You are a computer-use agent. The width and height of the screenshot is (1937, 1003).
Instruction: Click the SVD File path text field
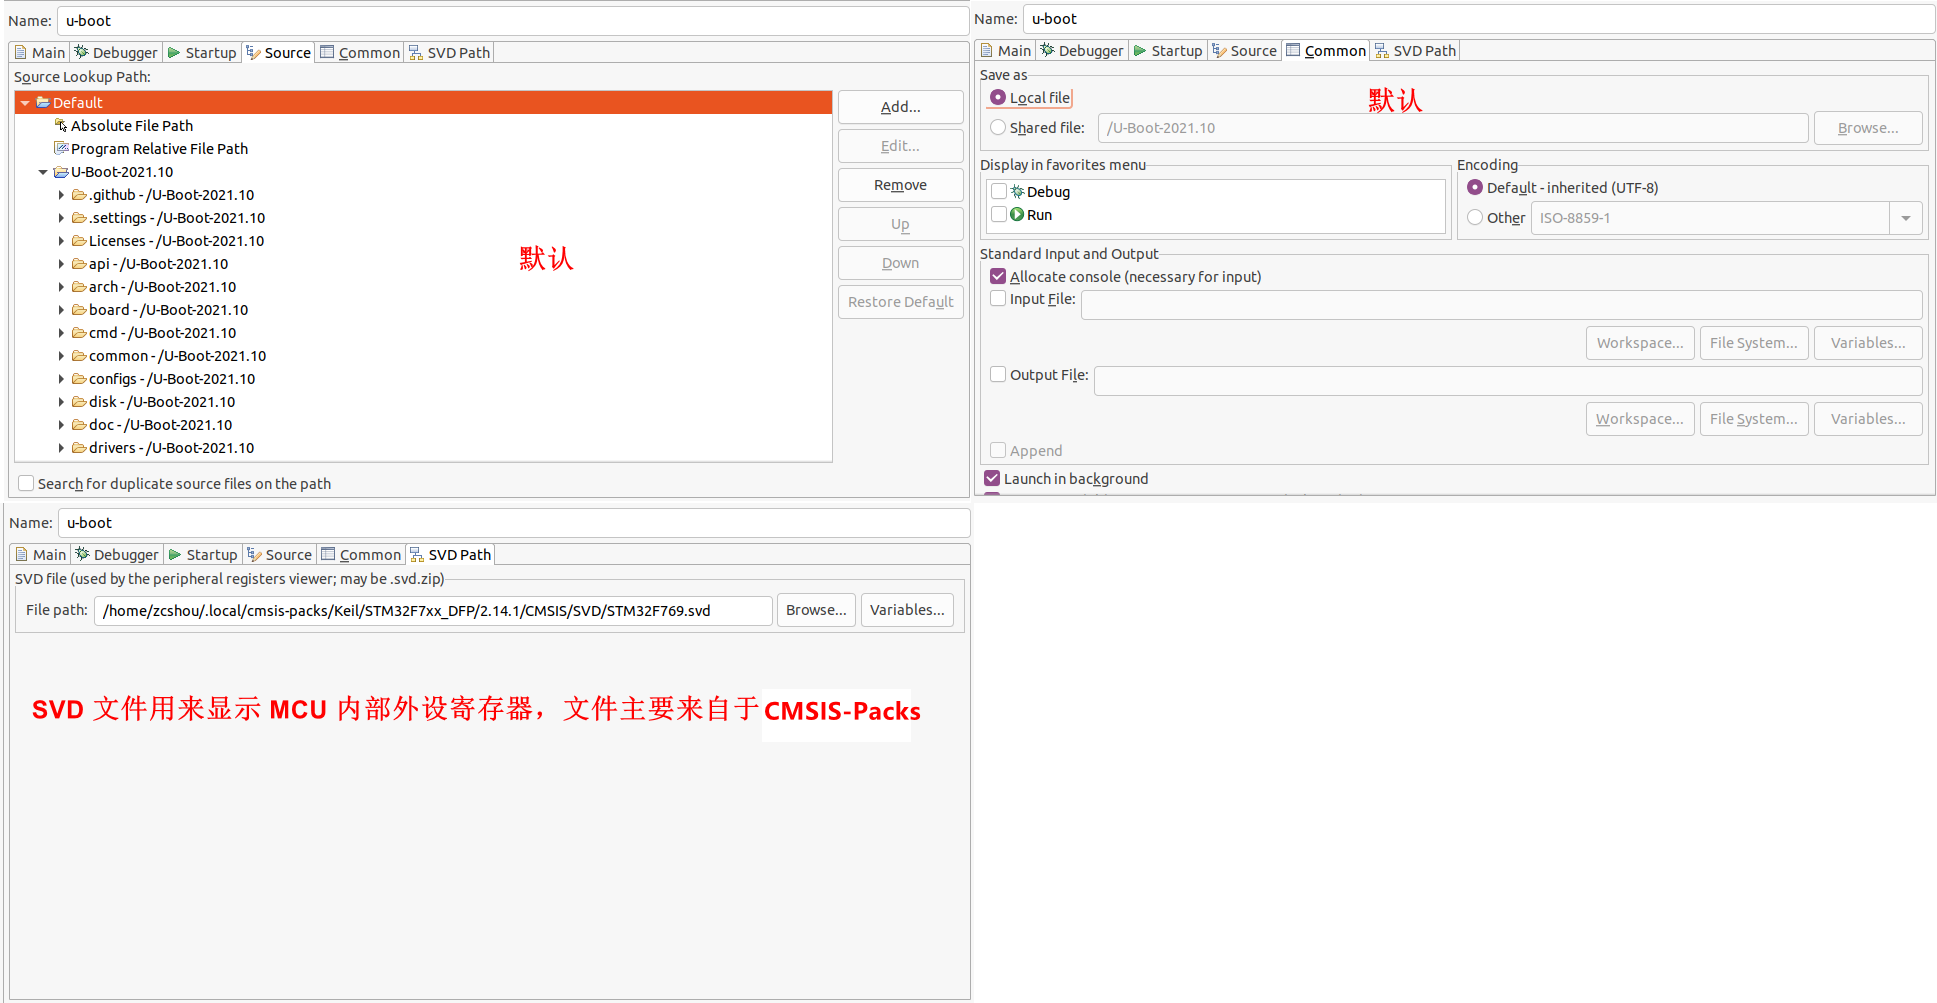[x=433, y=611]
